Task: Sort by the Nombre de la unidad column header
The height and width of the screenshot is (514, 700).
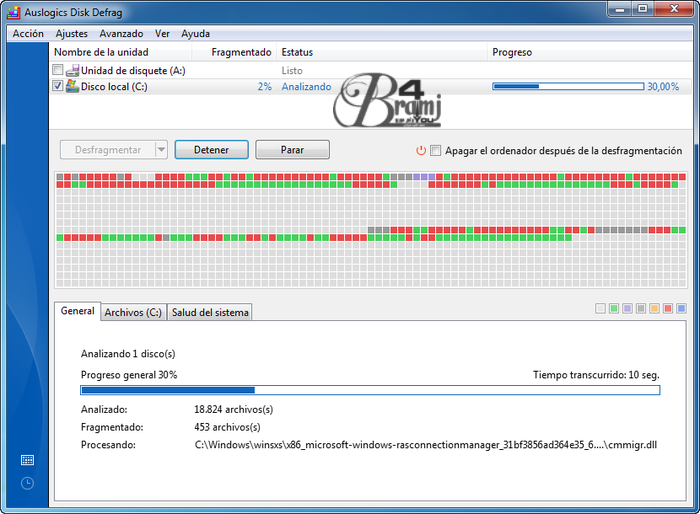Action: tap(121, 52)
